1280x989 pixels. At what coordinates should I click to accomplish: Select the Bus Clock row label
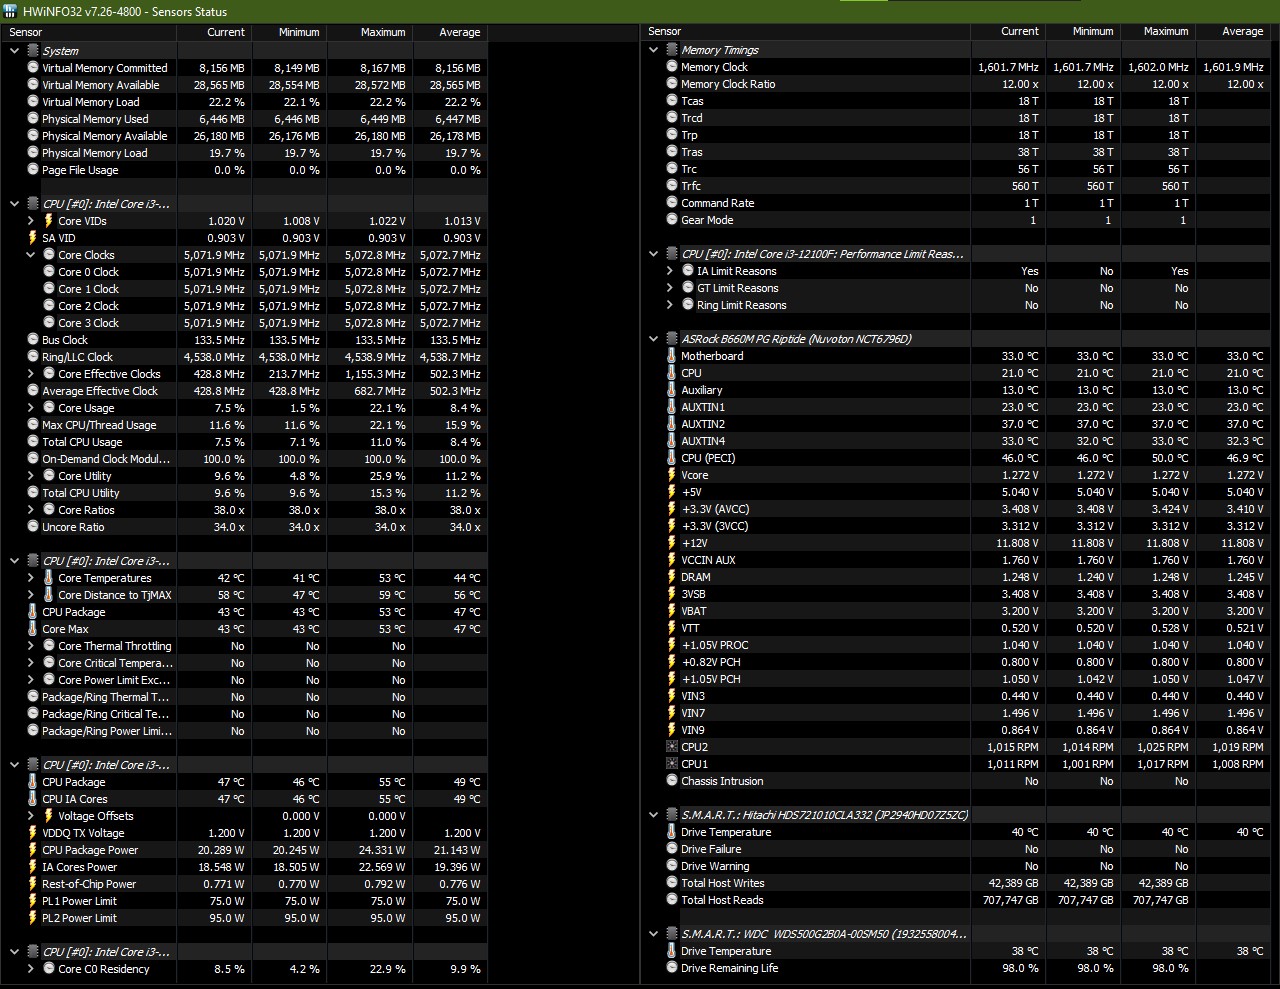pos(65,339)
